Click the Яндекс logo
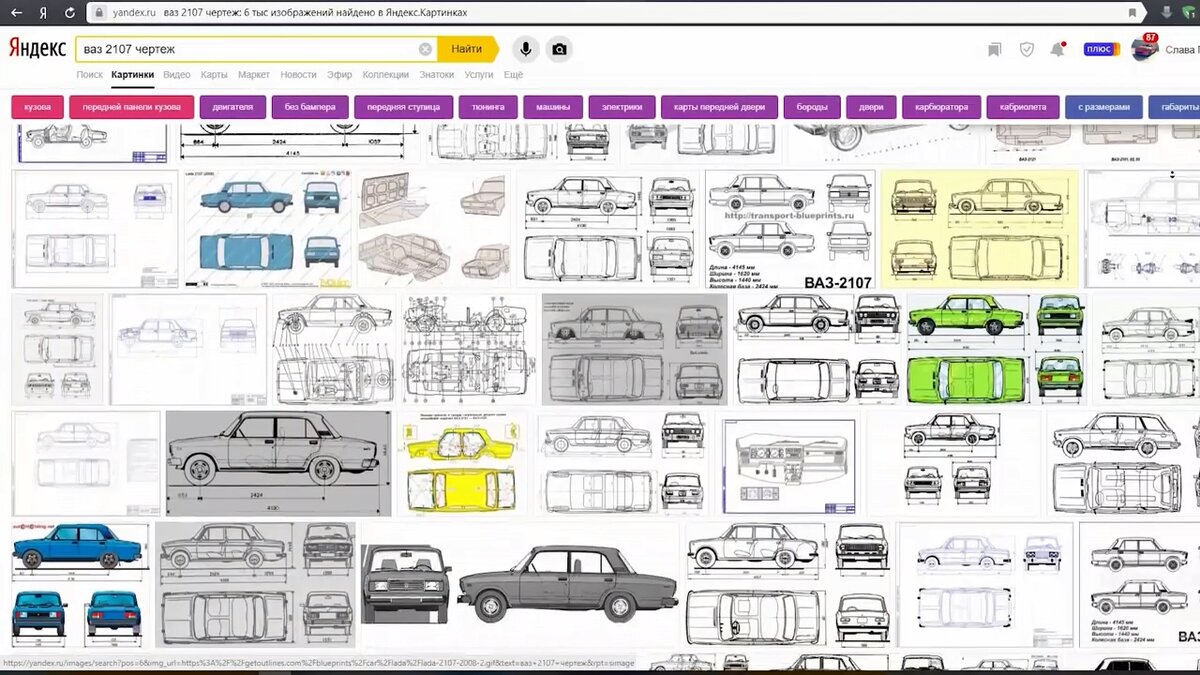 click(38, 48)
